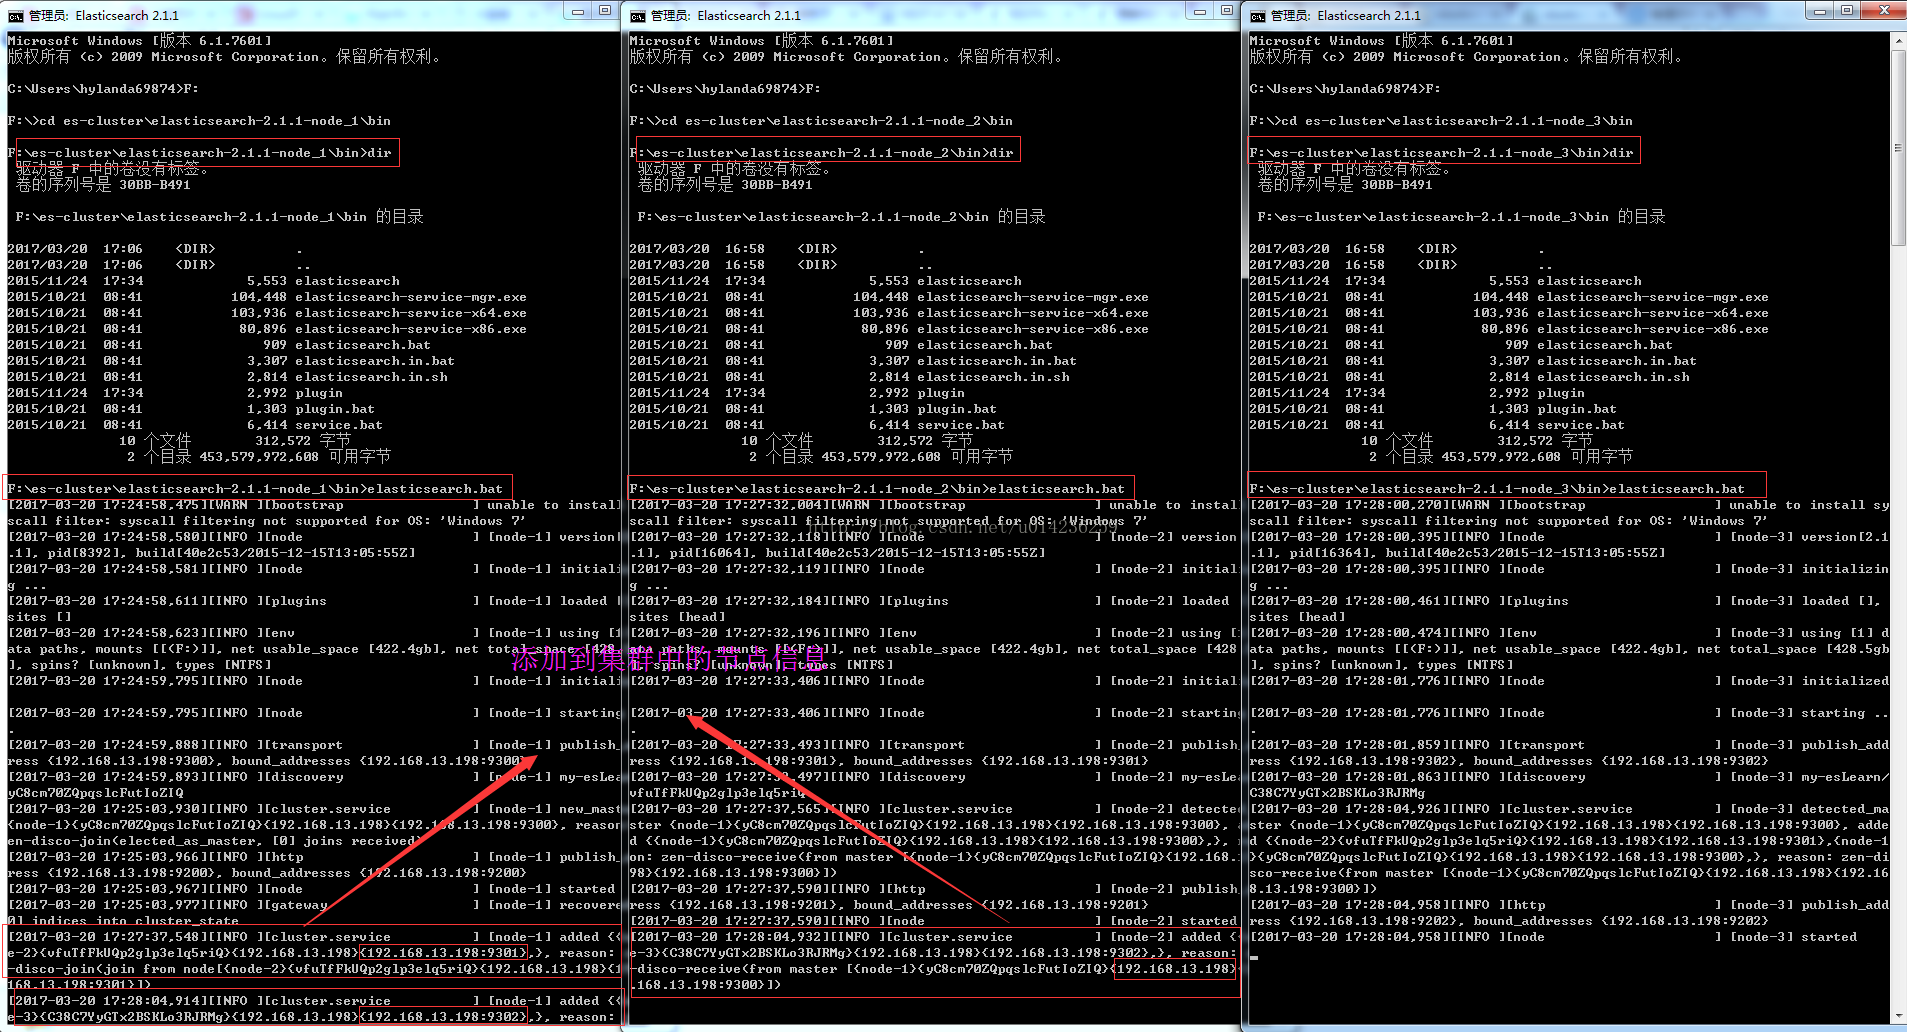Click the left window title 管理员: Elasticsearch 2.1.1
This screenshot has height=1032, width=1907.
tap(104, 16)
